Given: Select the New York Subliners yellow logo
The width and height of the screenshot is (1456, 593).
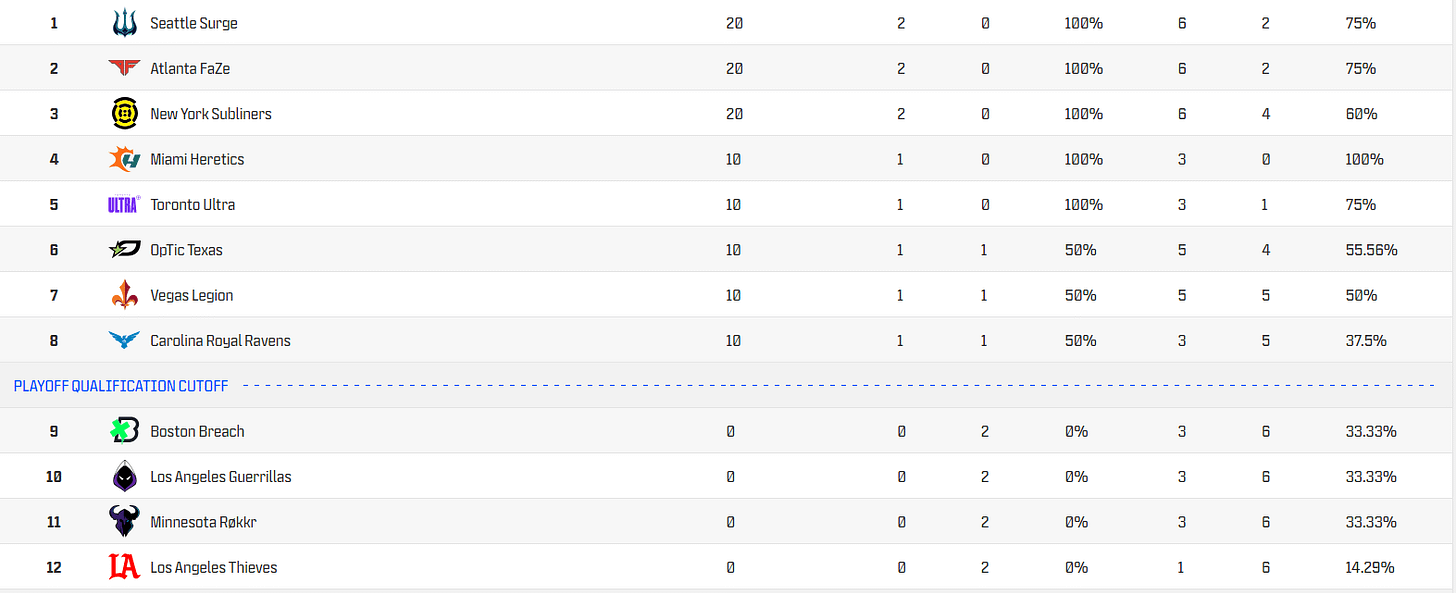Looking at the screenshot, I should point(124,113).
